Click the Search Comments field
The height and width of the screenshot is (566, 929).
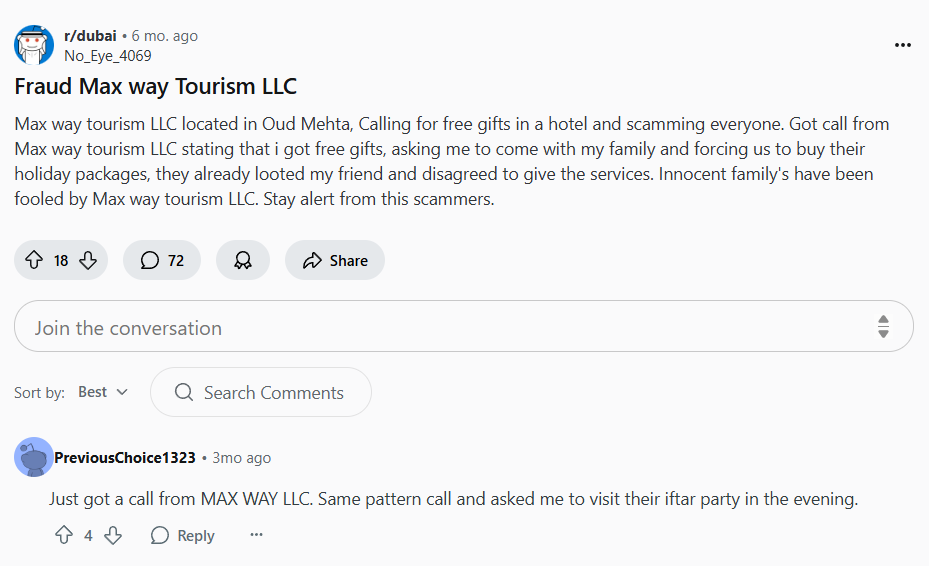(272, 392)
